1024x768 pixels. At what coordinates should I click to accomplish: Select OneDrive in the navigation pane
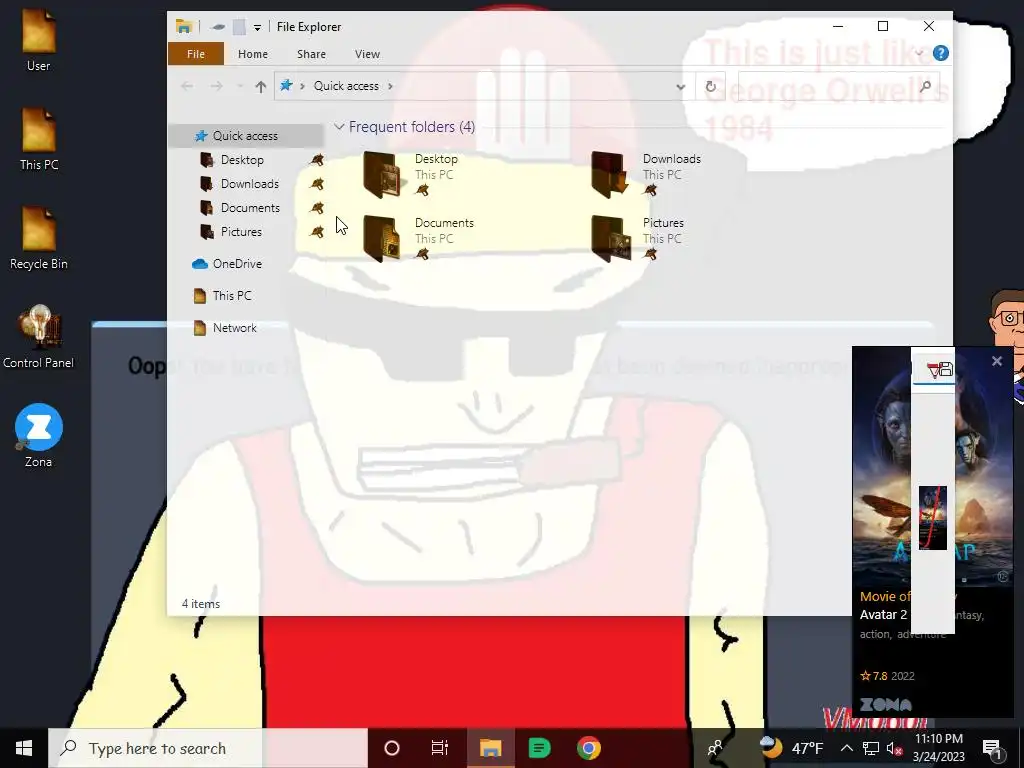click(x=237, y=264)
